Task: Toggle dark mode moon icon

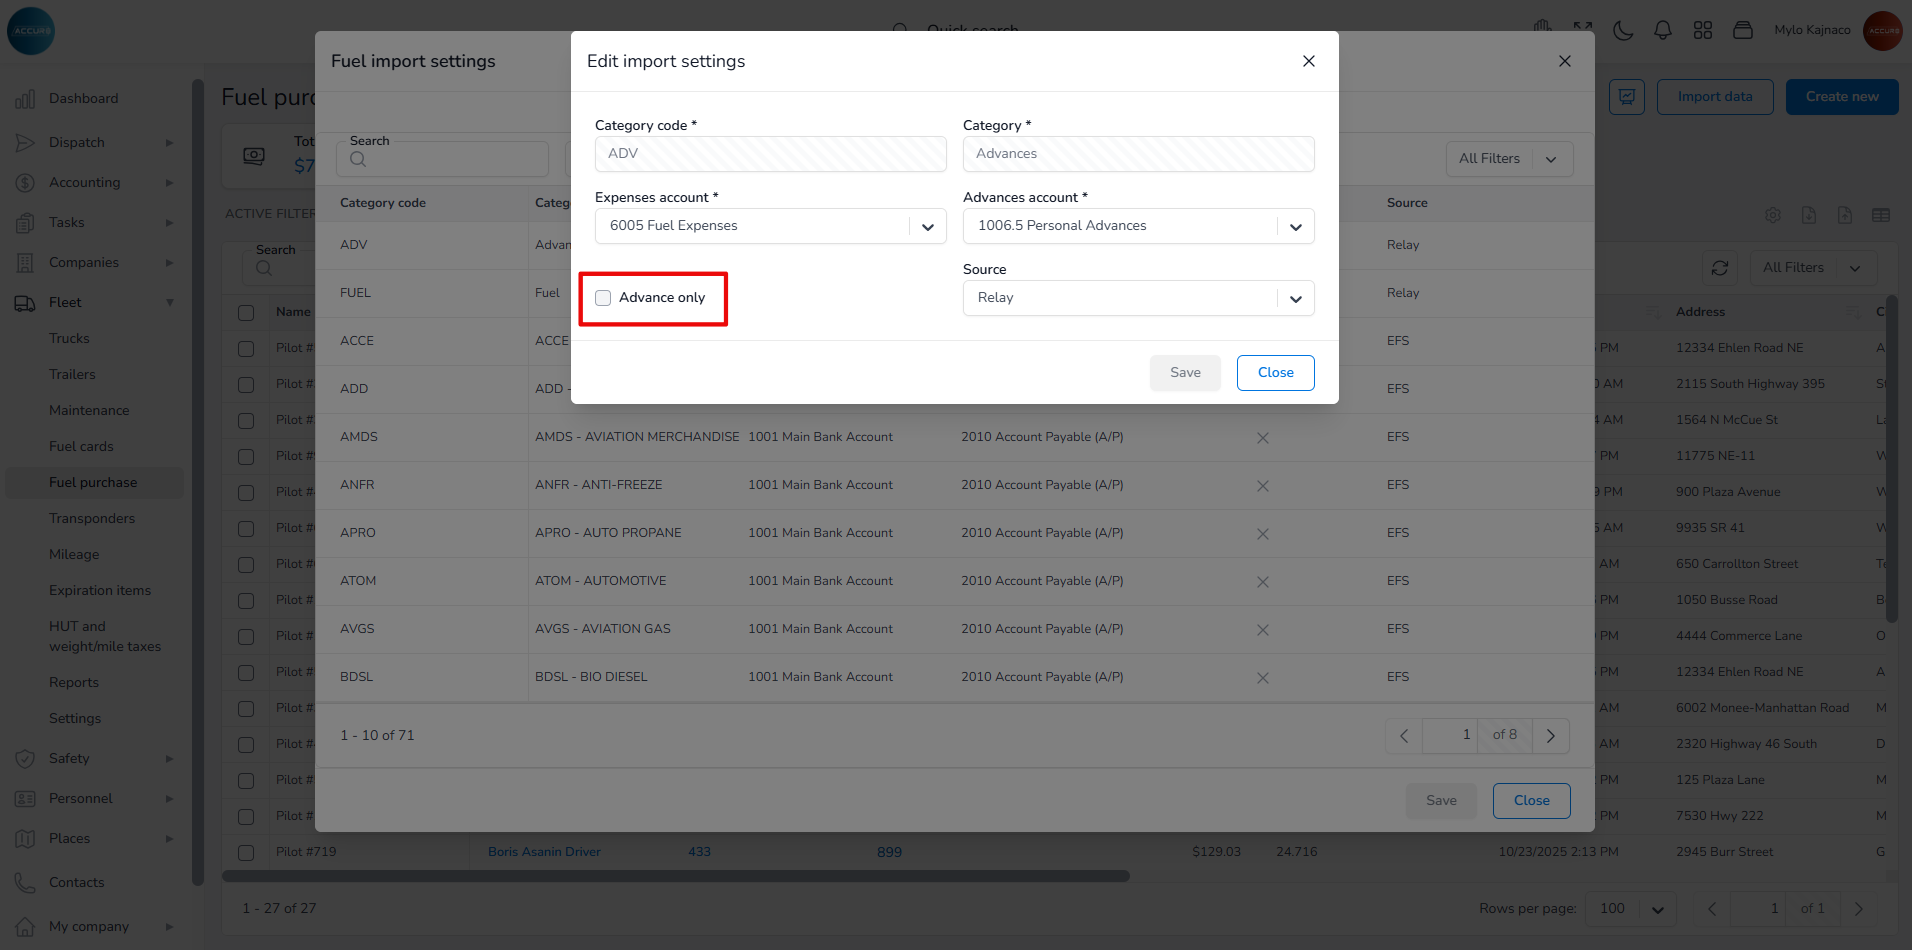Action: click(x=1623, y=31)
